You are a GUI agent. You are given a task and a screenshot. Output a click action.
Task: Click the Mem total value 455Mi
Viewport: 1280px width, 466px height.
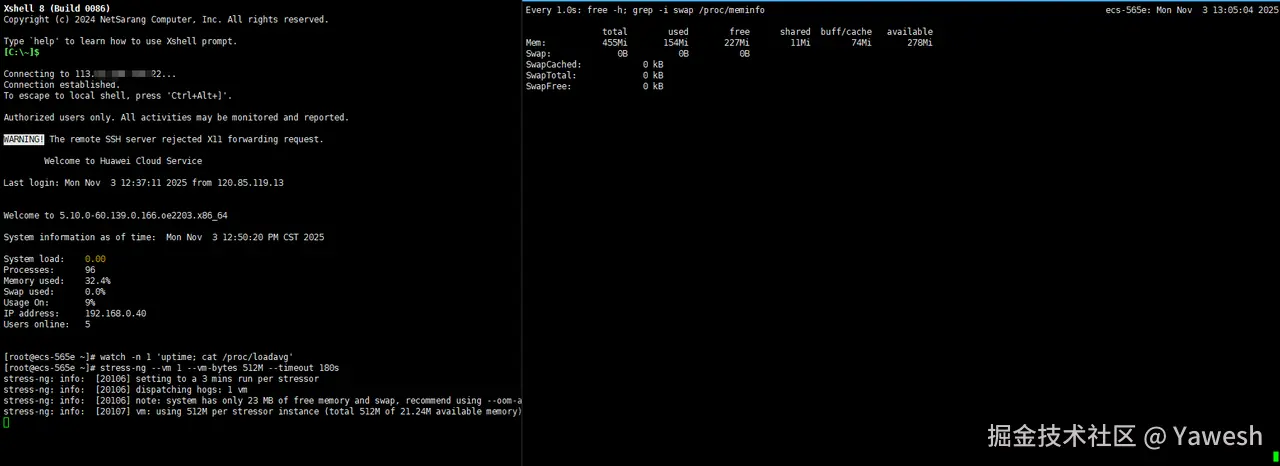615,43
